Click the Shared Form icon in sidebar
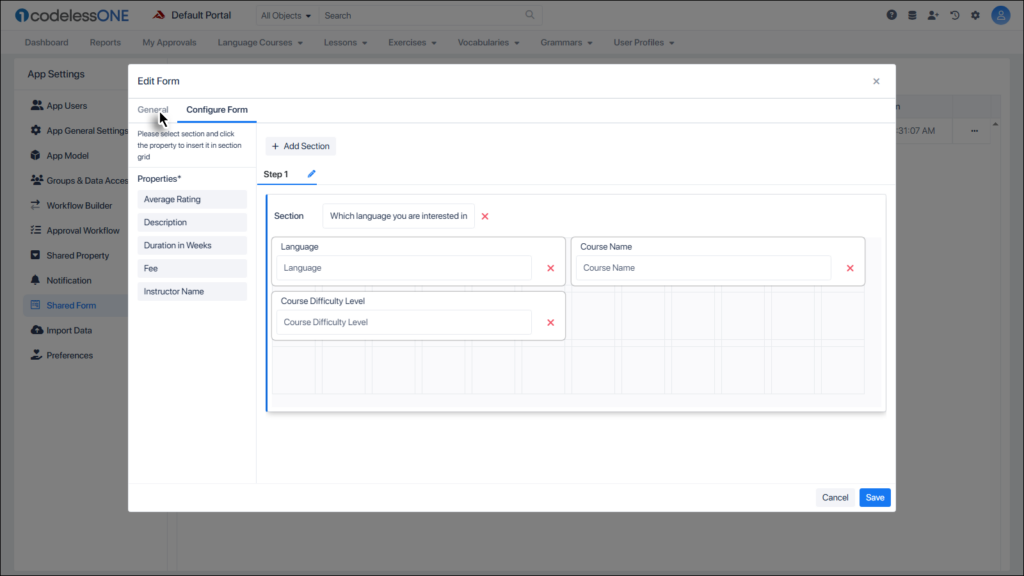 pyautogui.click(x=35, y=305)
